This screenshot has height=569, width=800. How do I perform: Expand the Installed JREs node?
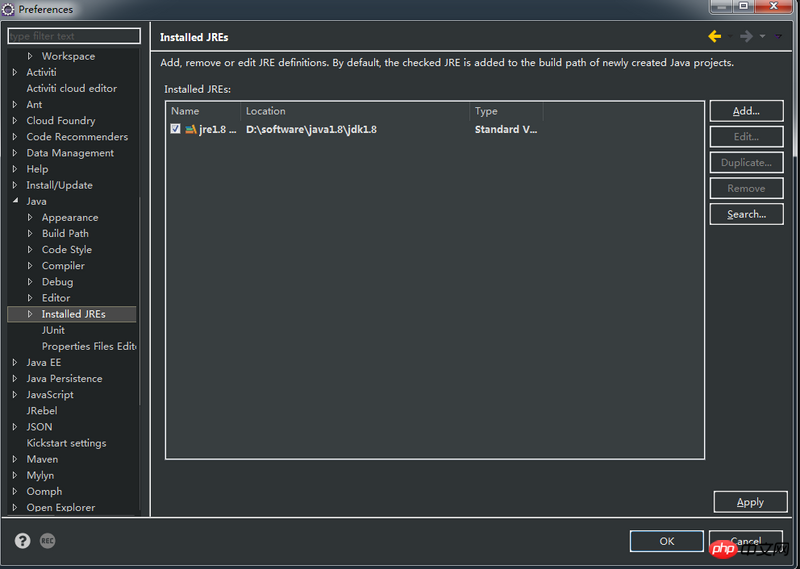[x=30, y=314]
